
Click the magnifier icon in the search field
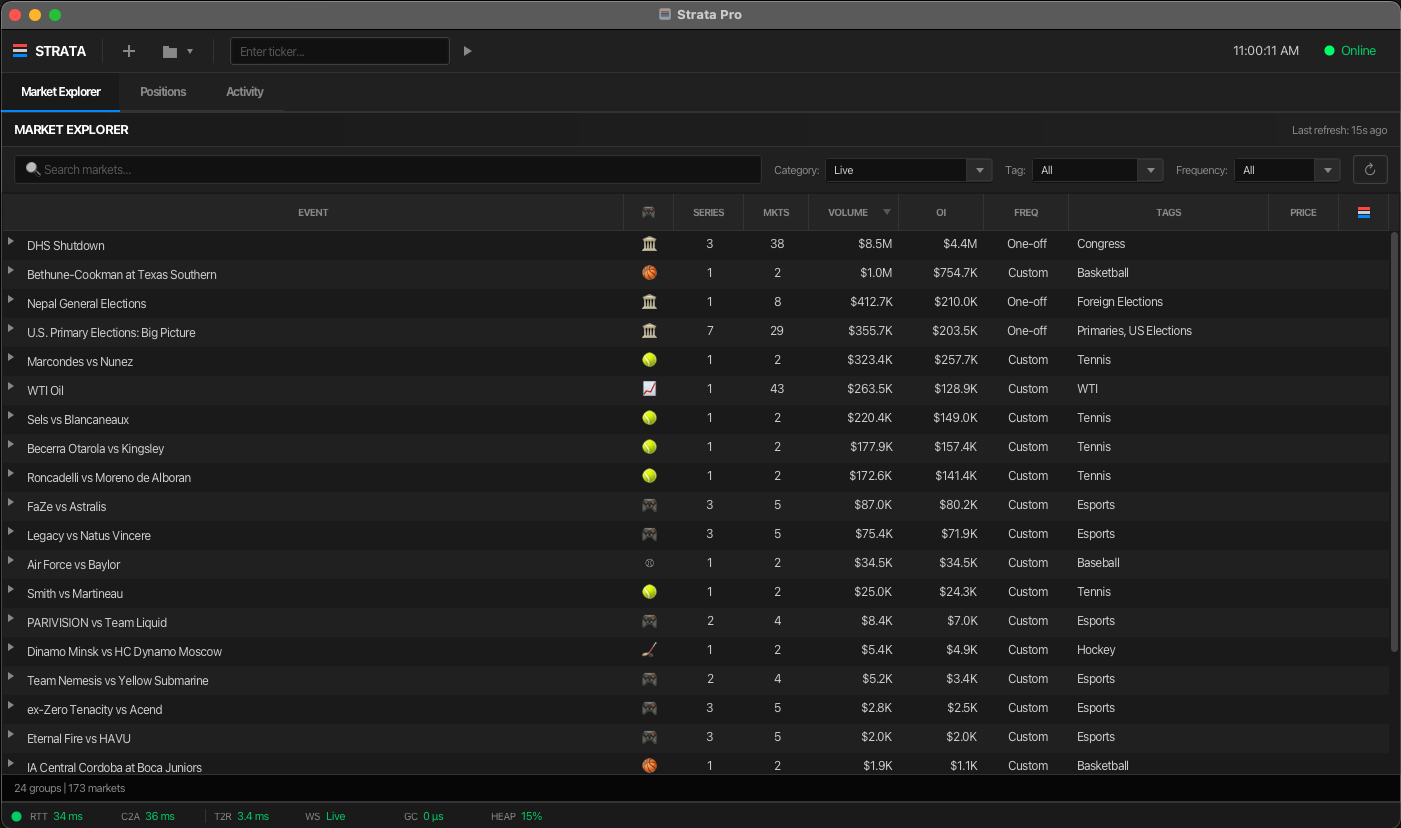33,169
